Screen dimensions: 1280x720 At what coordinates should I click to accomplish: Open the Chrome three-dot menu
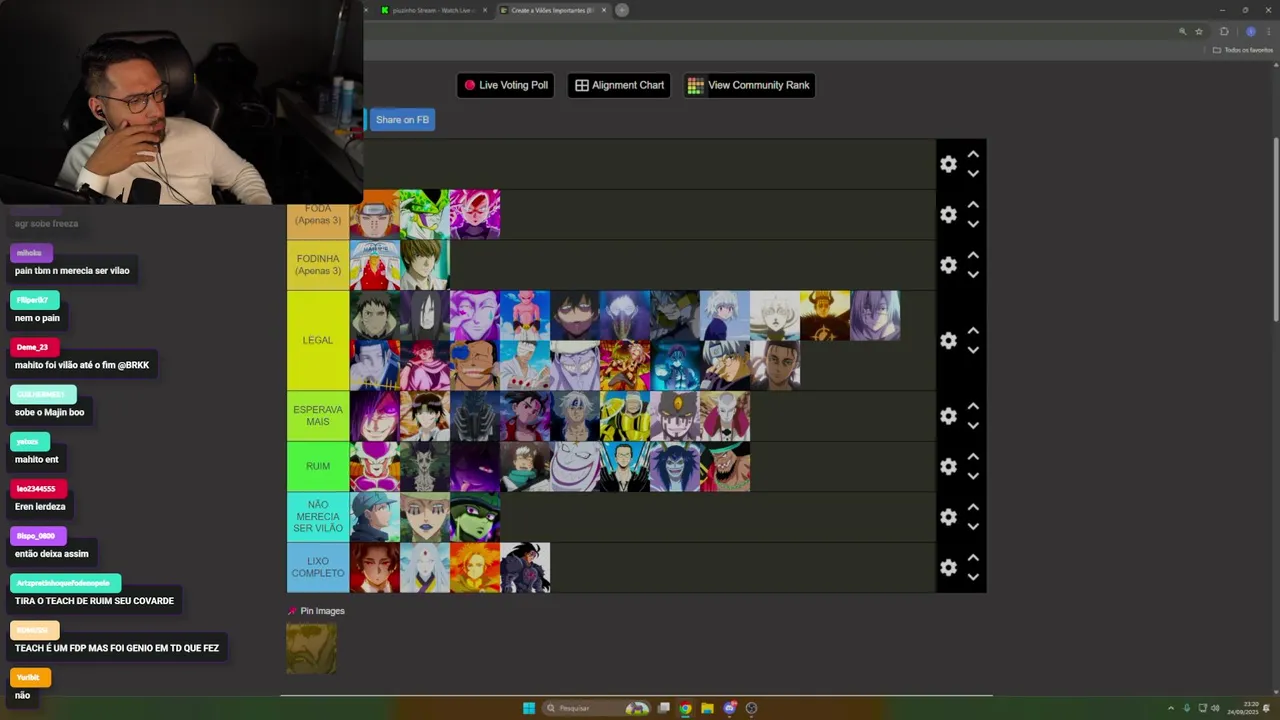tap(1268, 31)
